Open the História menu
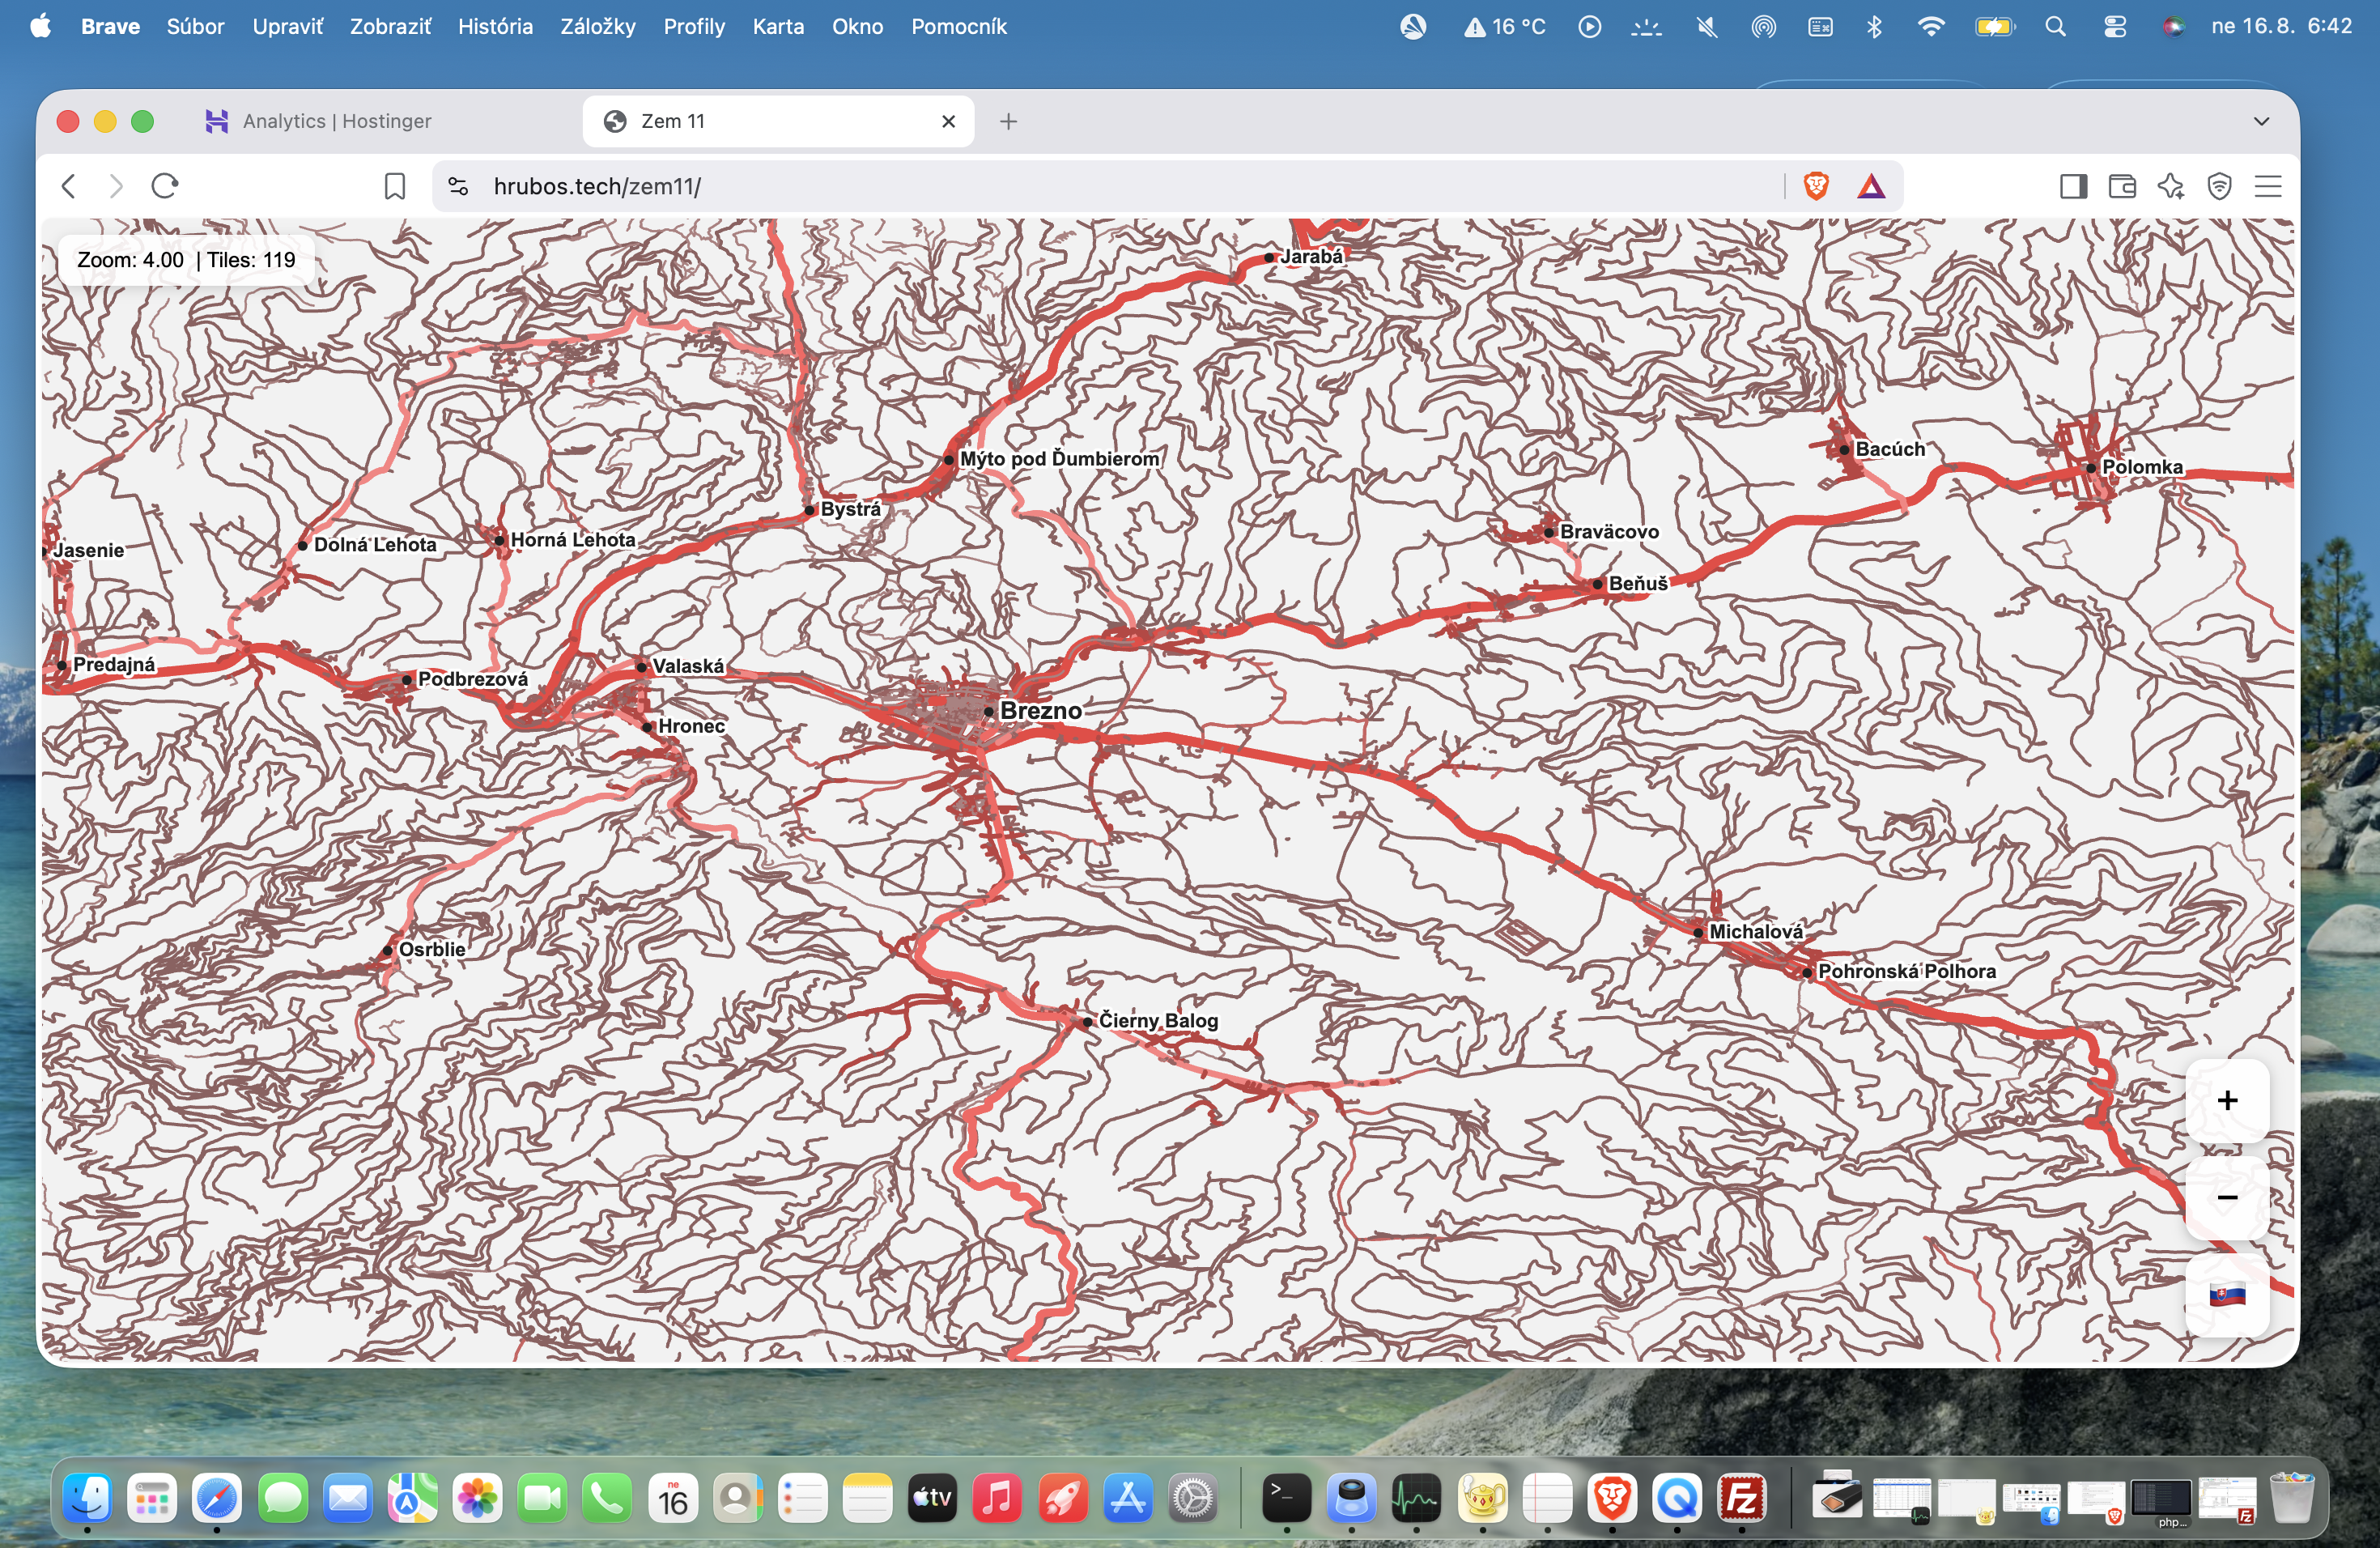Viewport: 2380px width, 1548px height. pos(495,26)
